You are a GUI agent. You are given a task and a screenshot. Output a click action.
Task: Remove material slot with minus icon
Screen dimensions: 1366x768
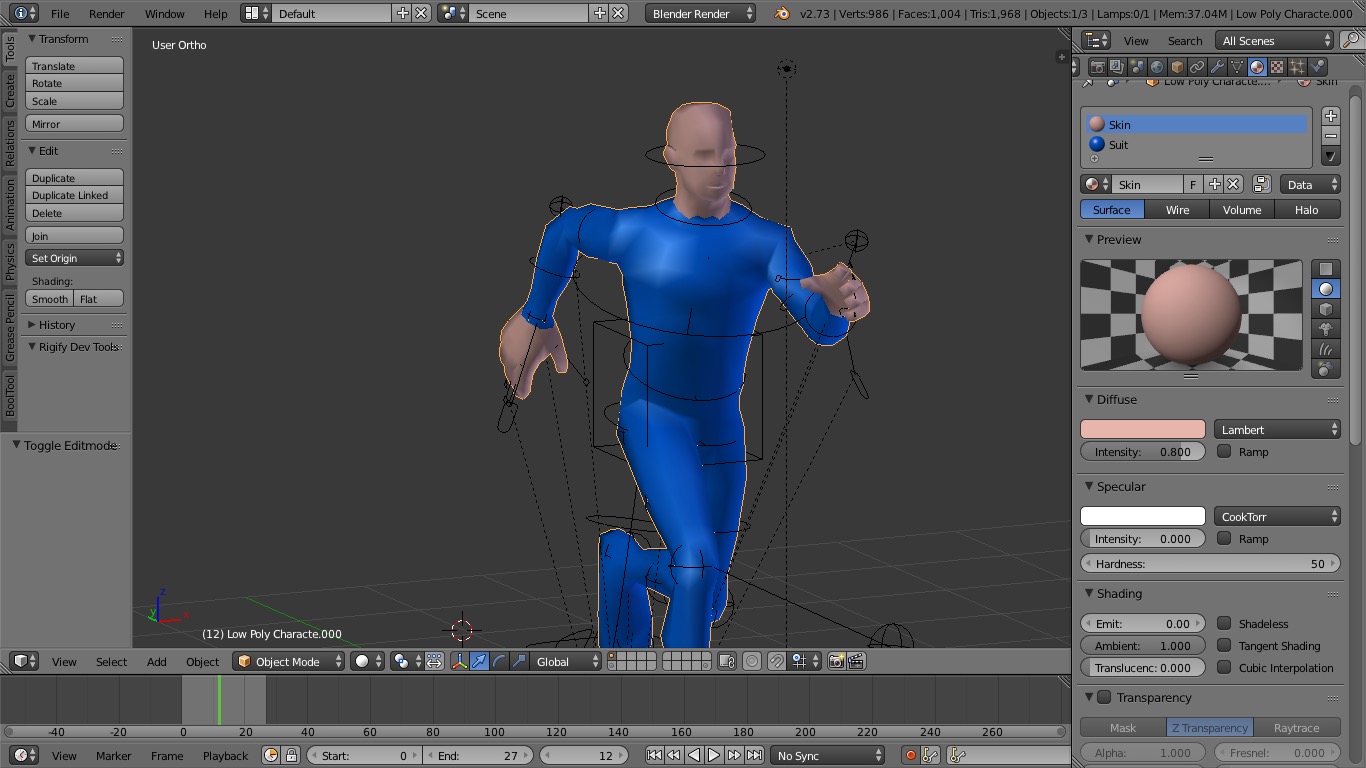(x=1331, y=135)
